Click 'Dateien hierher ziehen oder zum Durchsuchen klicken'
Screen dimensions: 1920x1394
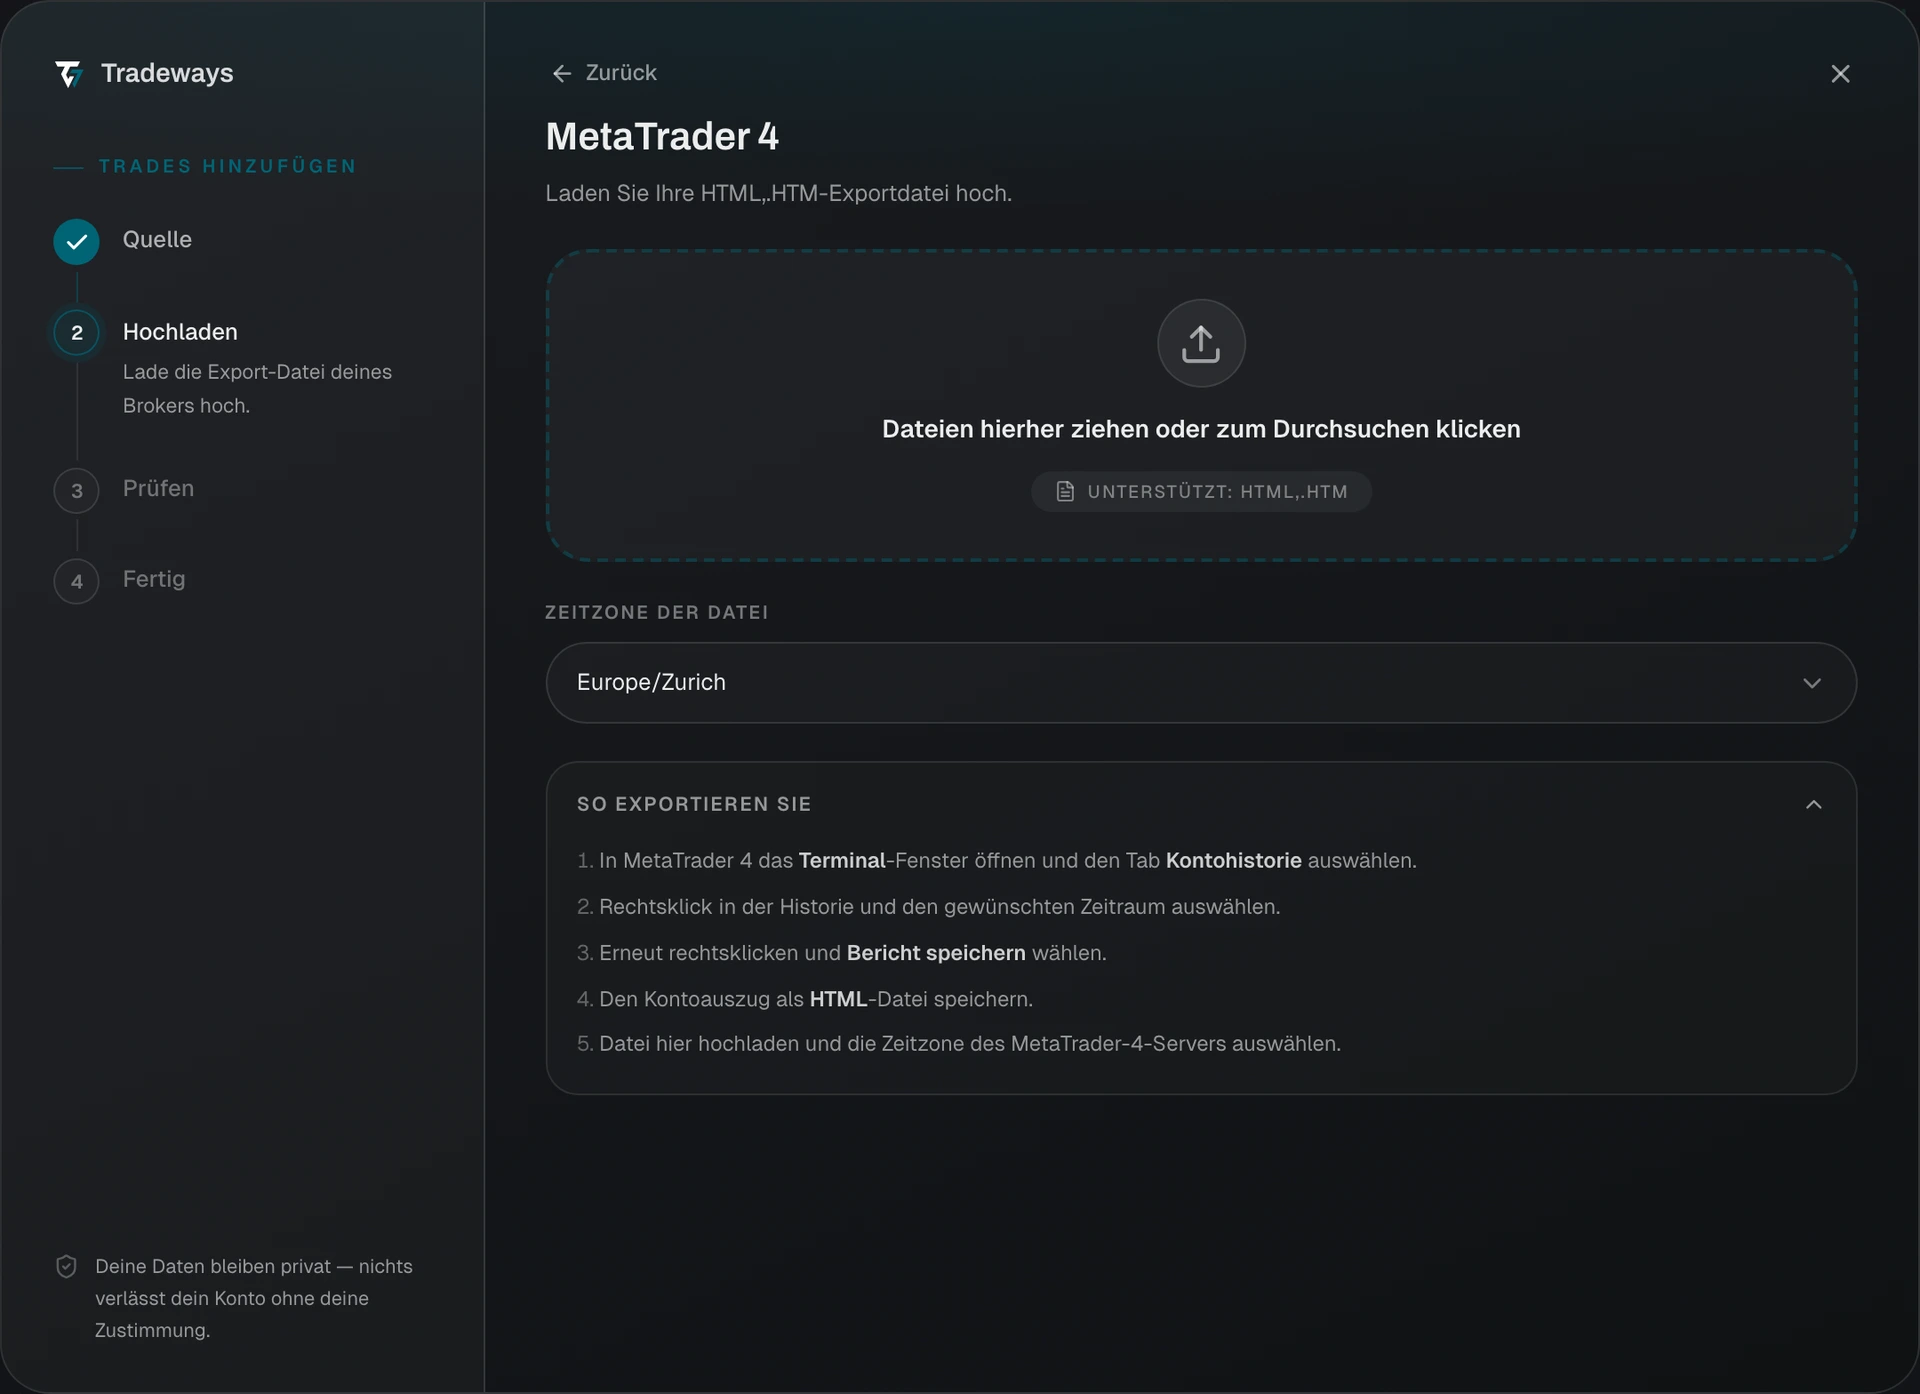click(x=1201, y=429)
